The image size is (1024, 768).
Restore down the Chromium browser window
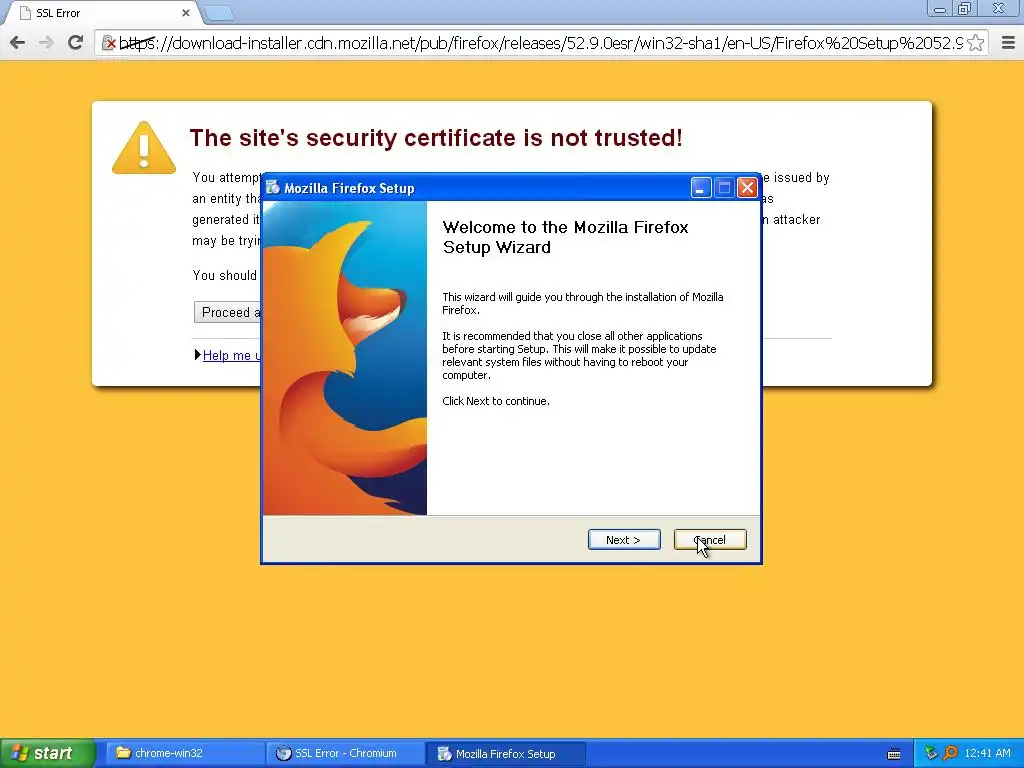(965, 9)
